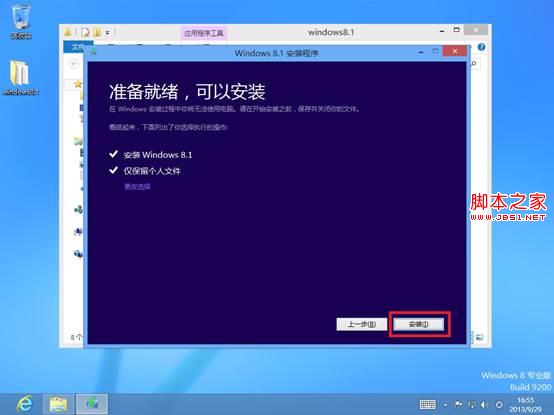The height and width of the screenshot is (415, 554).
Task: Click Explorer large icons view button
Action: 479,337
